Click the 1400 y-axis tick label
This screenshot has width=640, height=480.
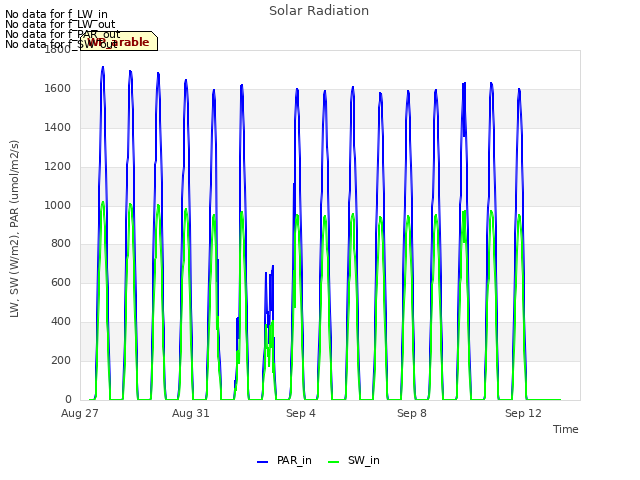pos(58,128)
